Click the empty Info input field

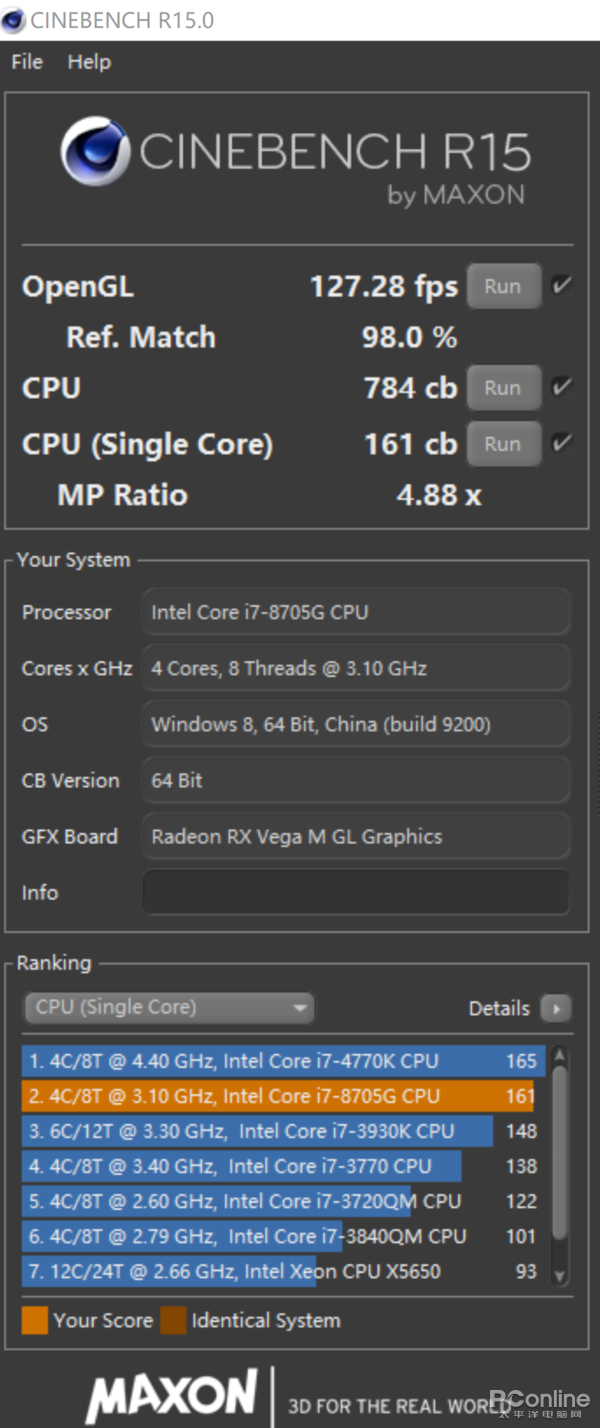[x=356, y=892]
